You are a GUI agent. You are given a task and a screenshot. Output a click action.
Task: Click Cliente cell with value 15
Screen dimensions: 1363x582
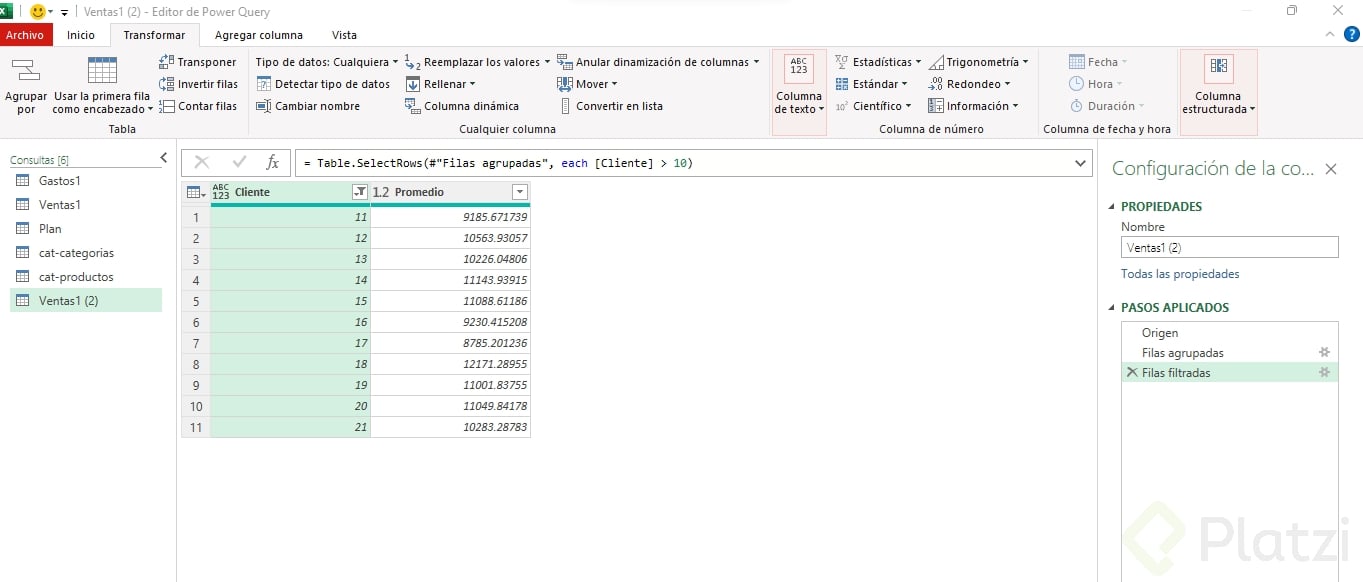[x=290, y=301]
